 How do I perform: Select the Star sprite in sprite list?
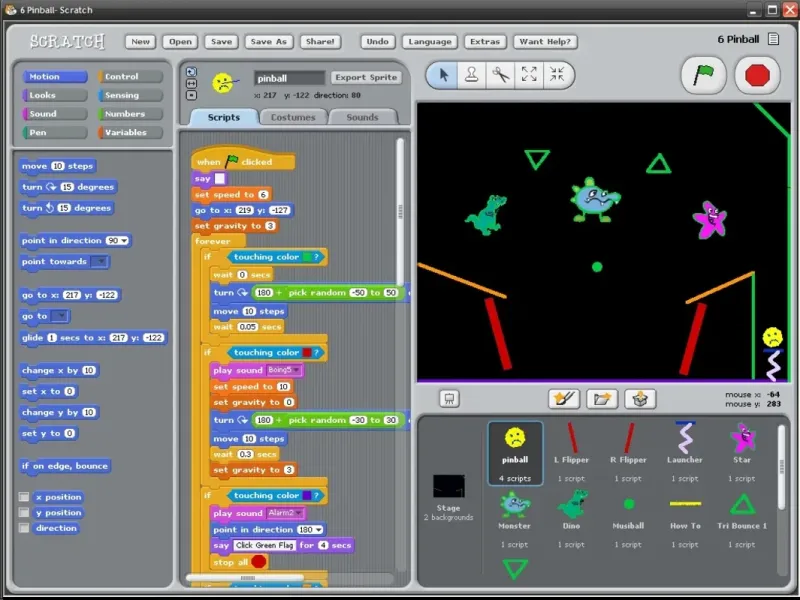coord(742,453)
